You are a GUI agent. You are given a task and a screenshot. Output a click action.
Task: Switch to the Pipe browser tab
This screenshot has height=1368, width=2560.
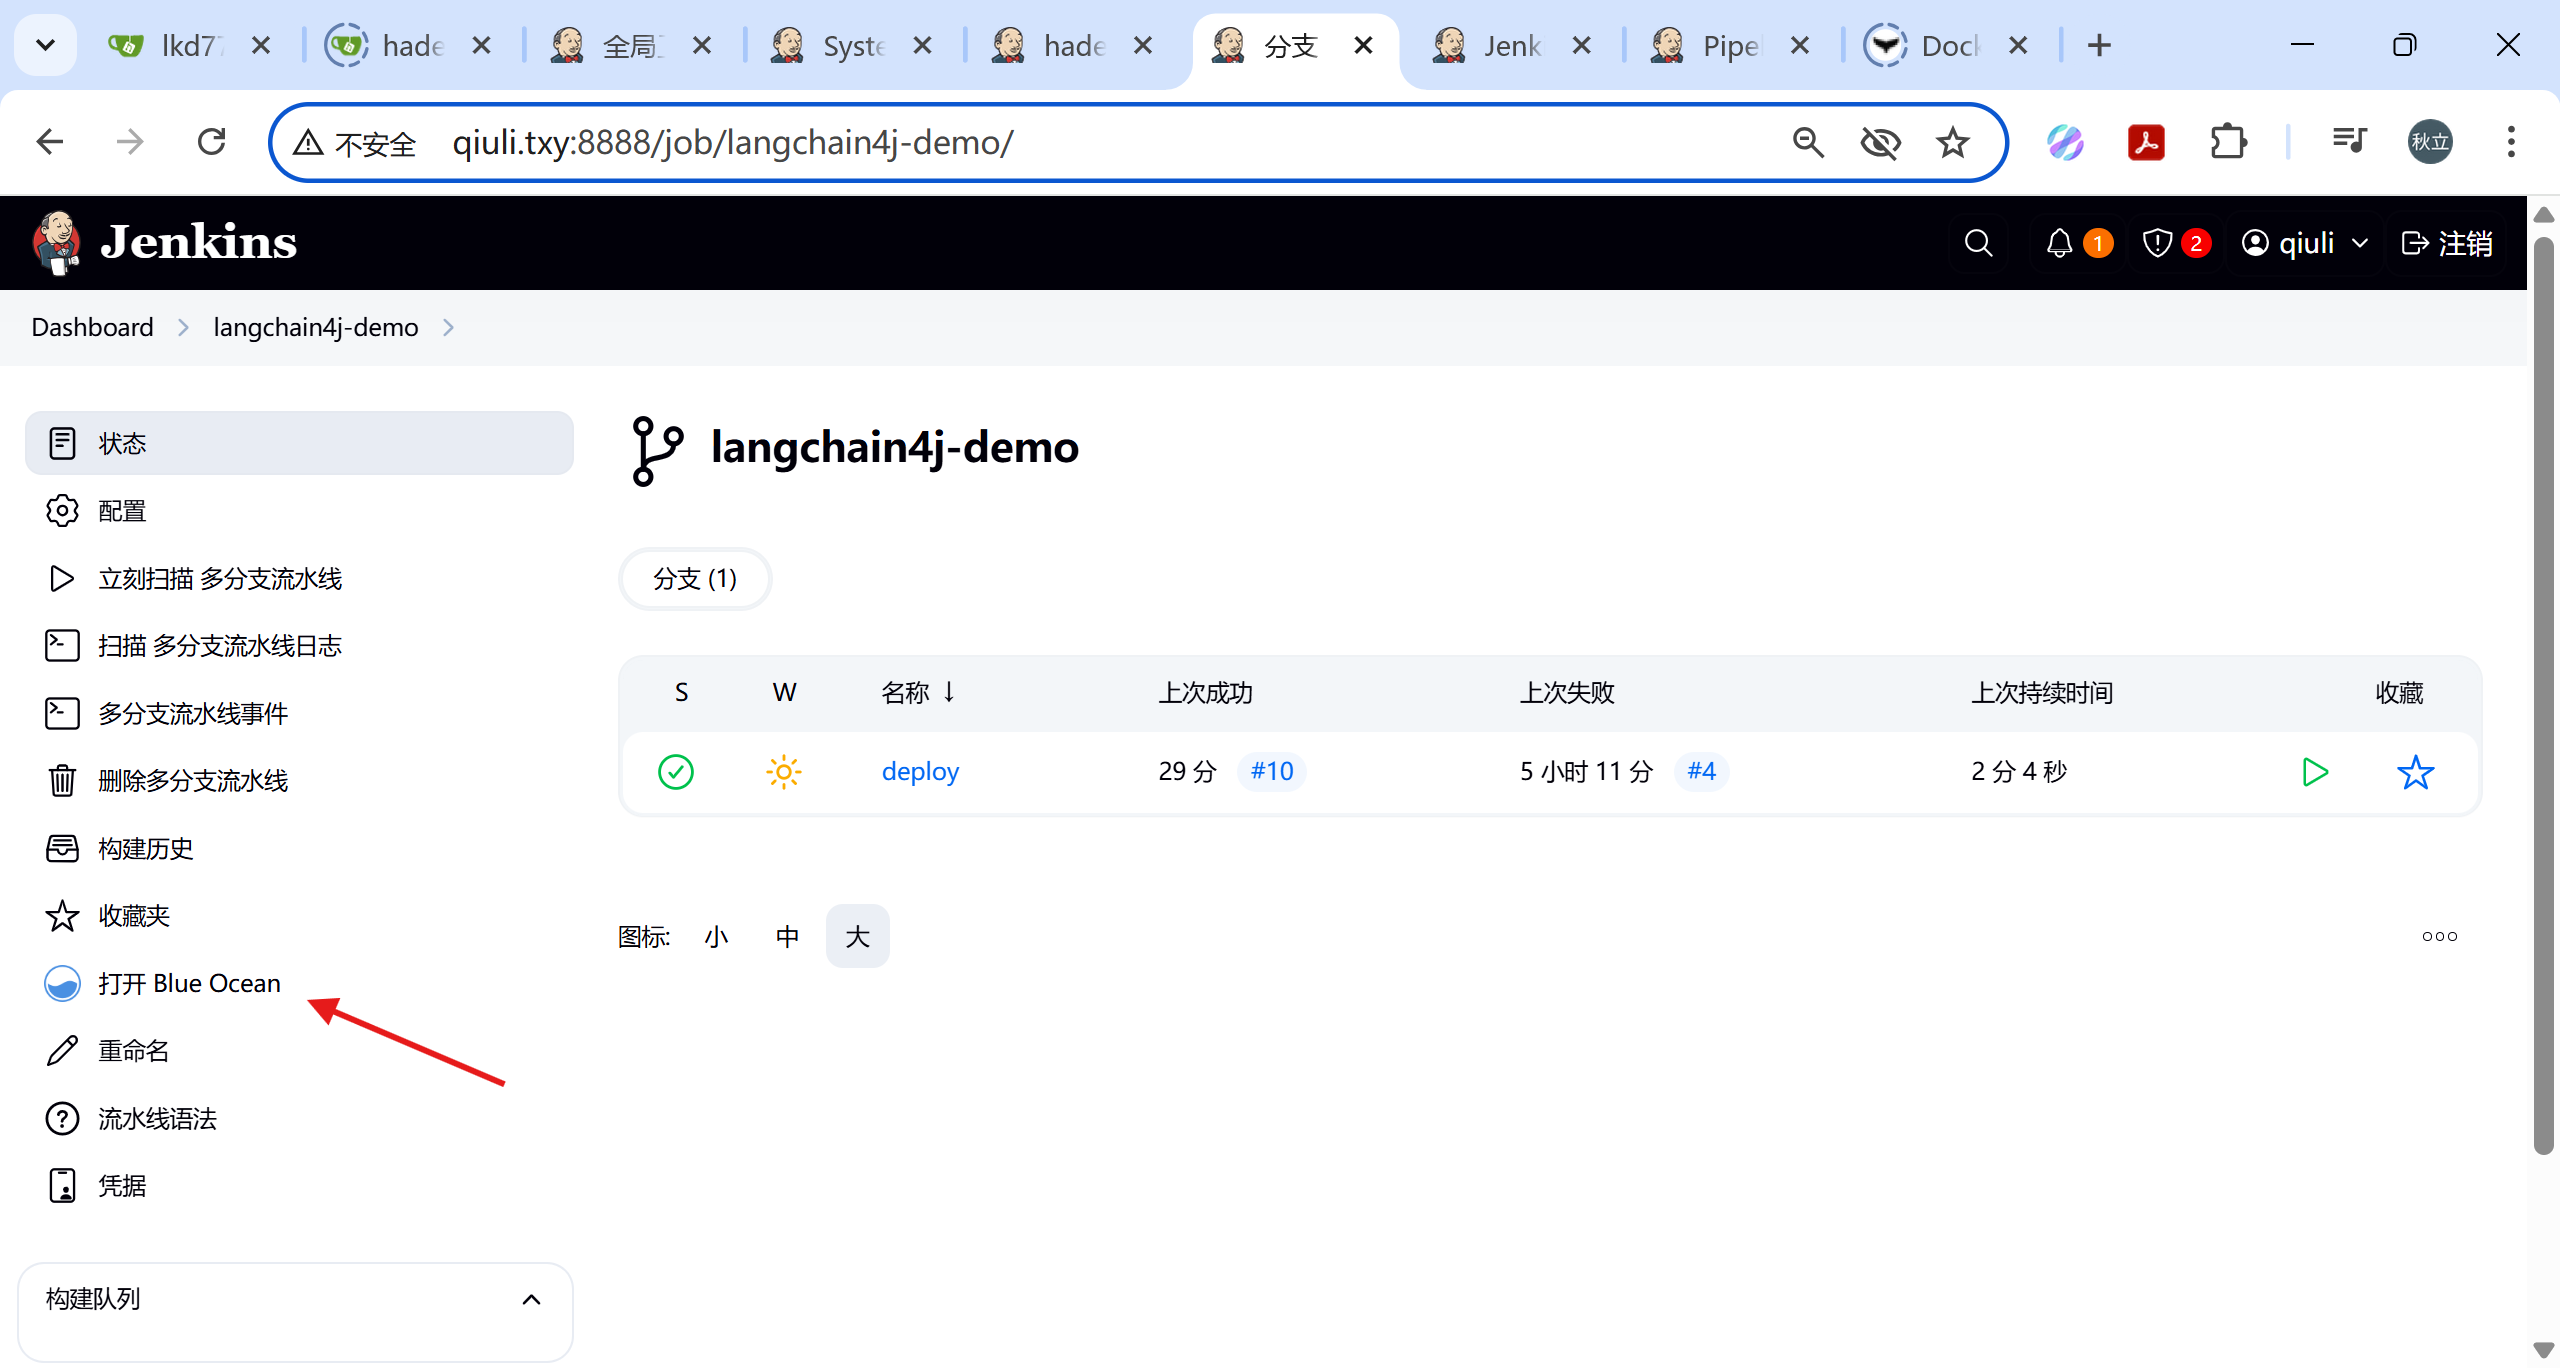tap(1729, 46)
